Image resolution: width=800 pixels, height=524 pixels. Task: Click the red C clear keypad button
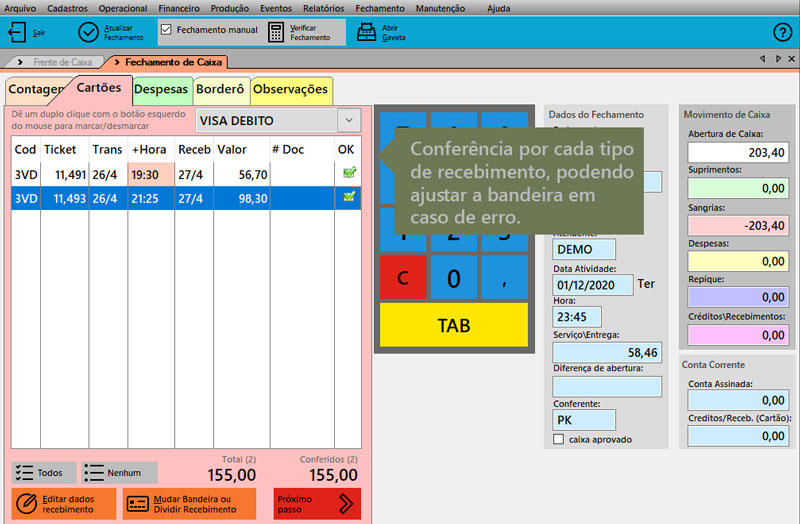(403, 278)
